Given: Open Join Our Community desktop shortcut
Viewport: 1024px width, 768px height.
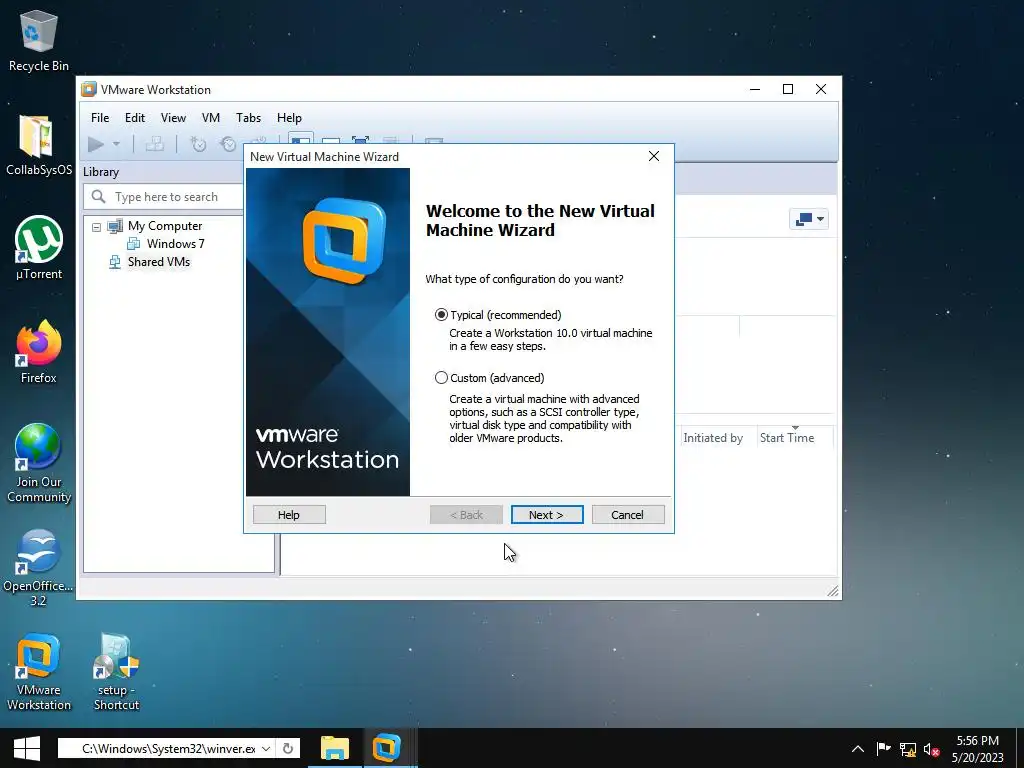Looking at the screenshot, I should coord(38,464).
